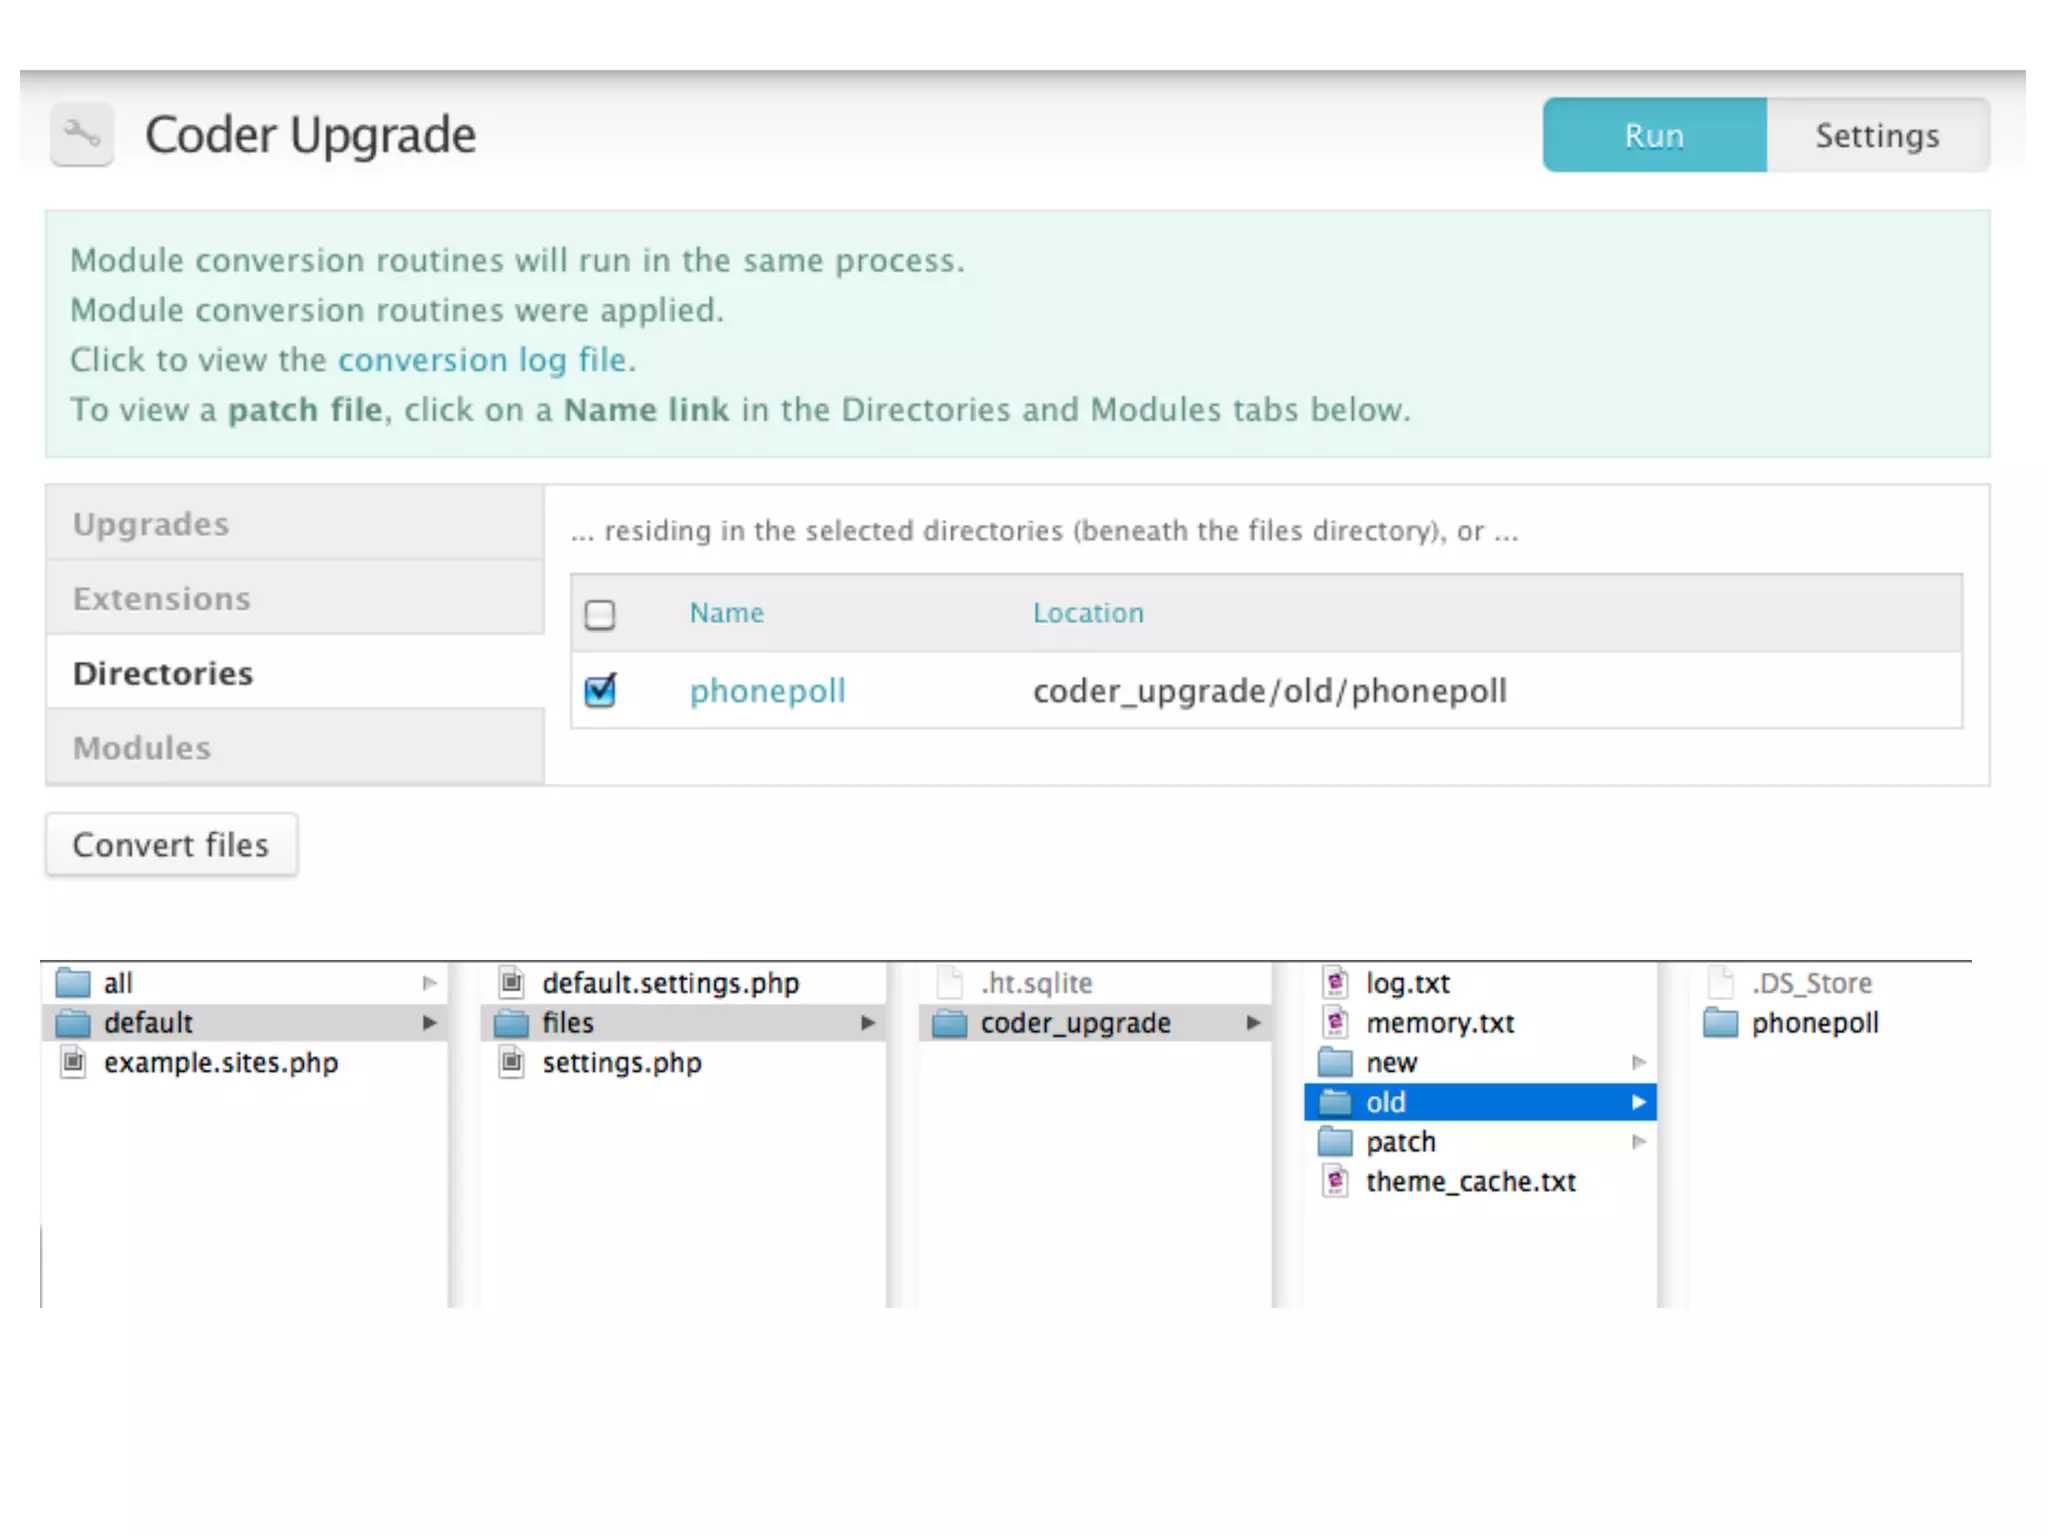The height and width of the screenshot is (1536, 2048).
Task: Open the conversion log file link
Action: [x=482, y=360]
